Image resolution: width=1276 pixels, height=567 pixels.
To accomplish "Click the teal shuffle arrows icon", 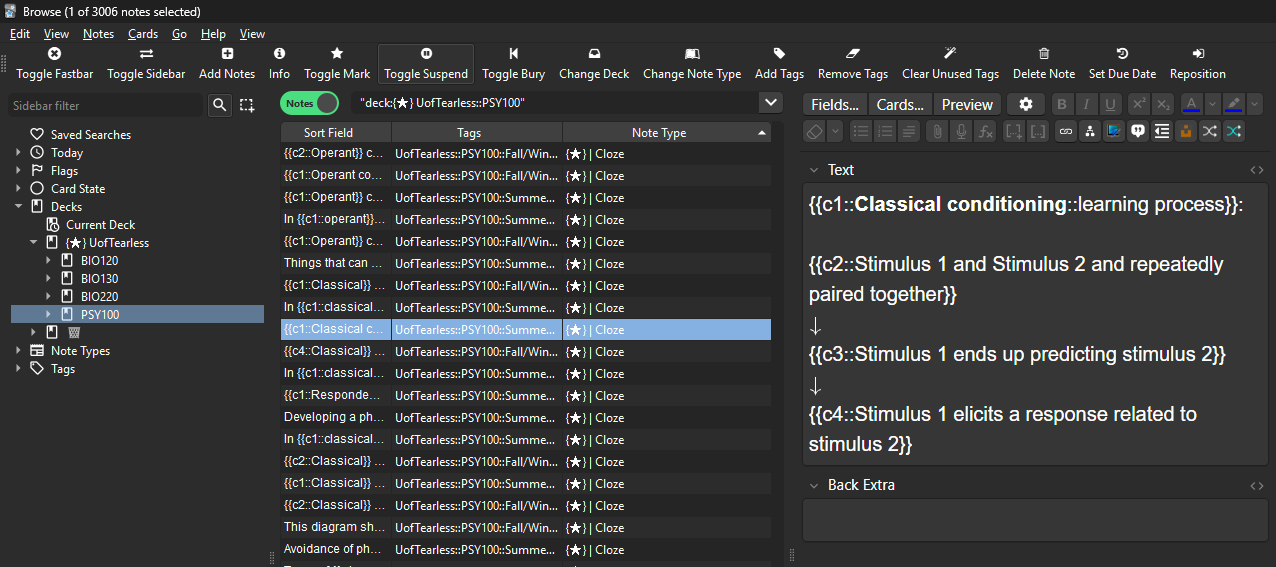I will pyautogui.click(x=1233, y=131).
